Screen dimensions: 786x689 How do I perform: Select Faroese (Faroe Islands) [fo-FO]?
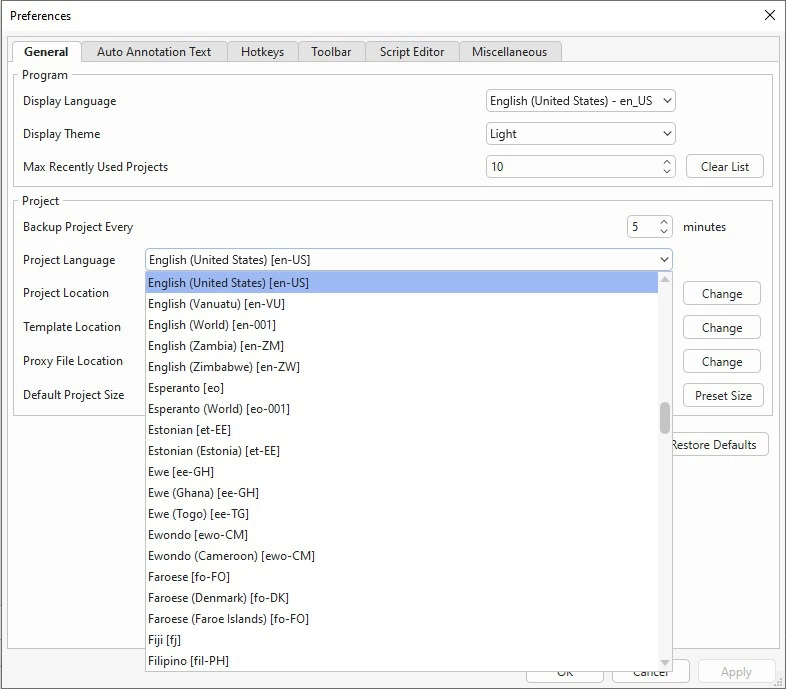point(402,619)
